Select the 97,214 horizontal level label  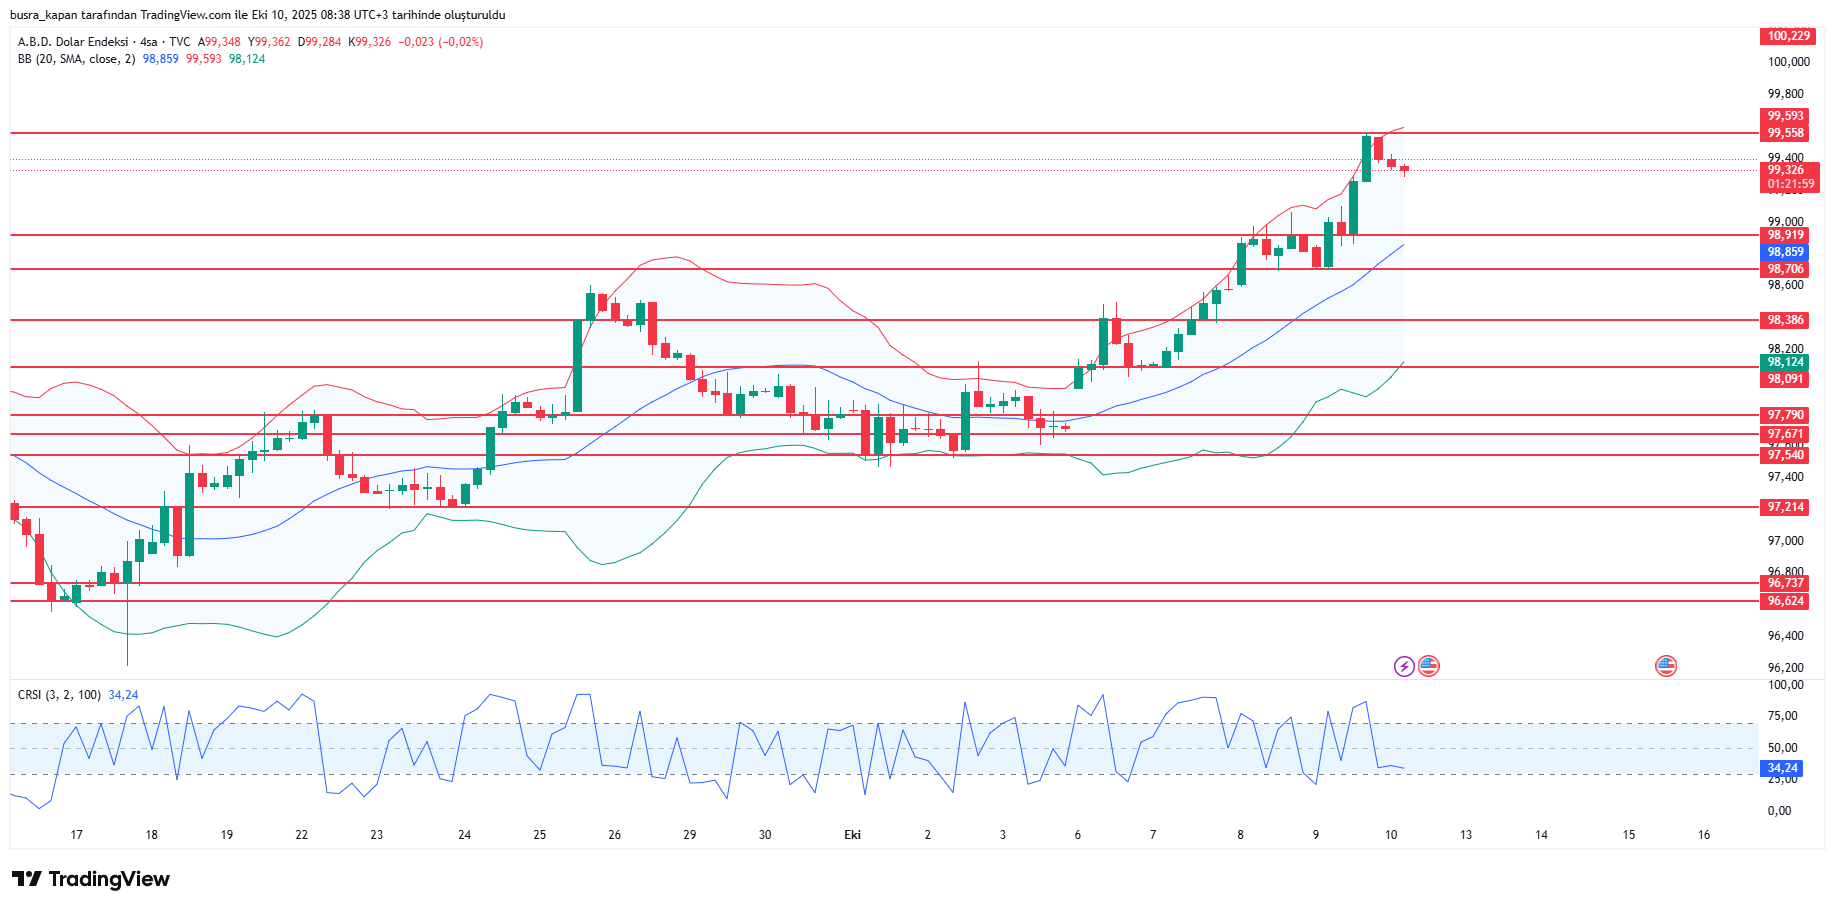coord(1785,507)
